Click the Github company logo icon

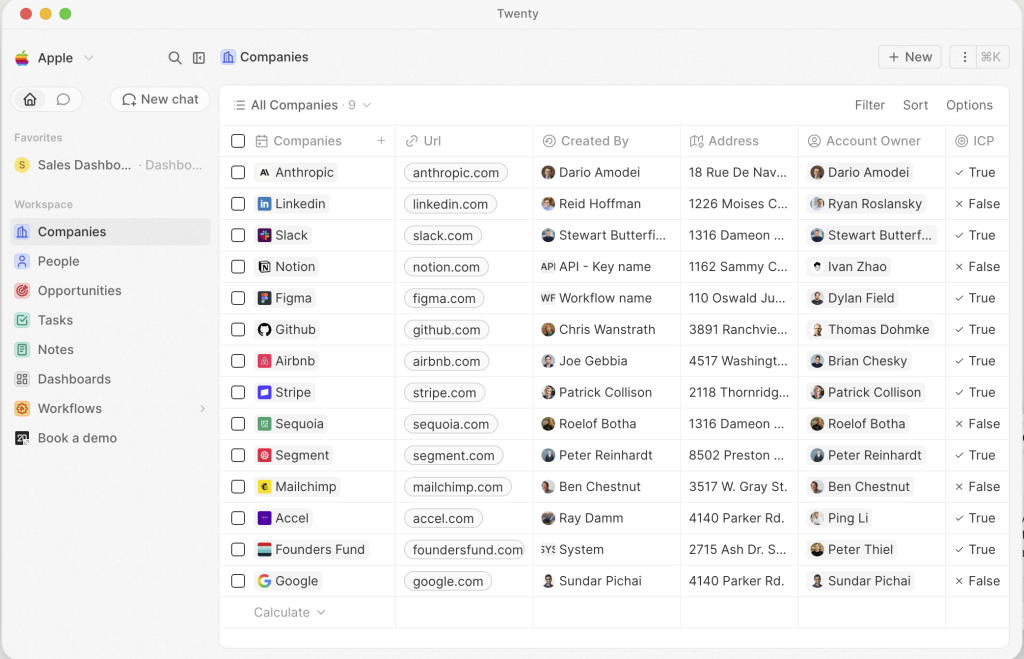coord(264,329)
